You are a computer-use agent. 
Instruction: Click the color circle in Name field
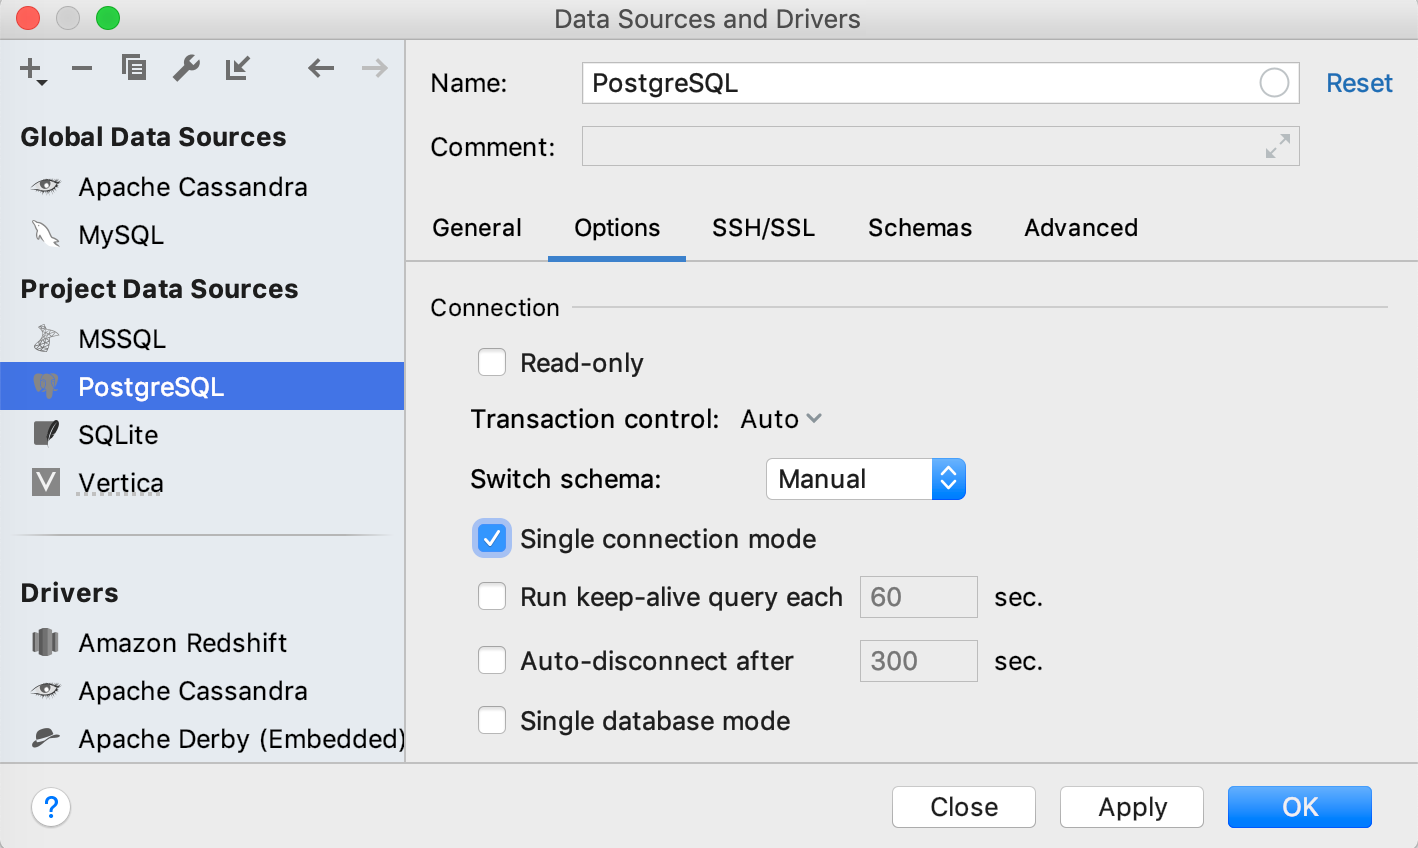click(1274, 83)
